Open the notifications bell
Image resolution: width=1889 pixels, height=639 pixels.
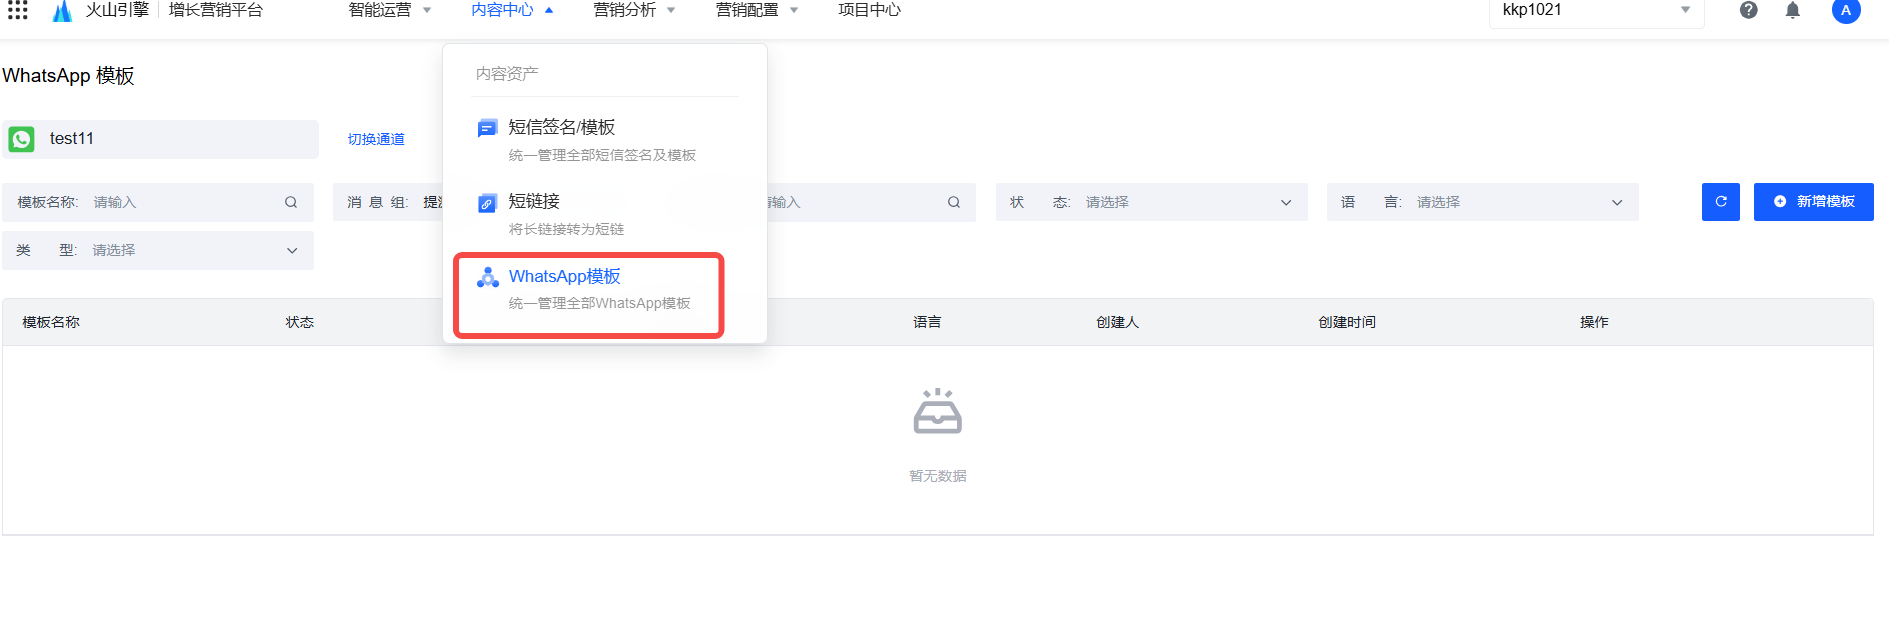(1793, 10)
